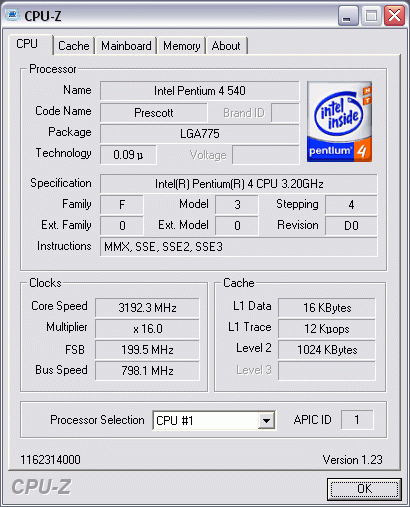Viewport: 410px width, 507px height.
Task: Click the Intel Inside Pentium 4 logo
Action: pyautogui.click(x=339, y=122)
